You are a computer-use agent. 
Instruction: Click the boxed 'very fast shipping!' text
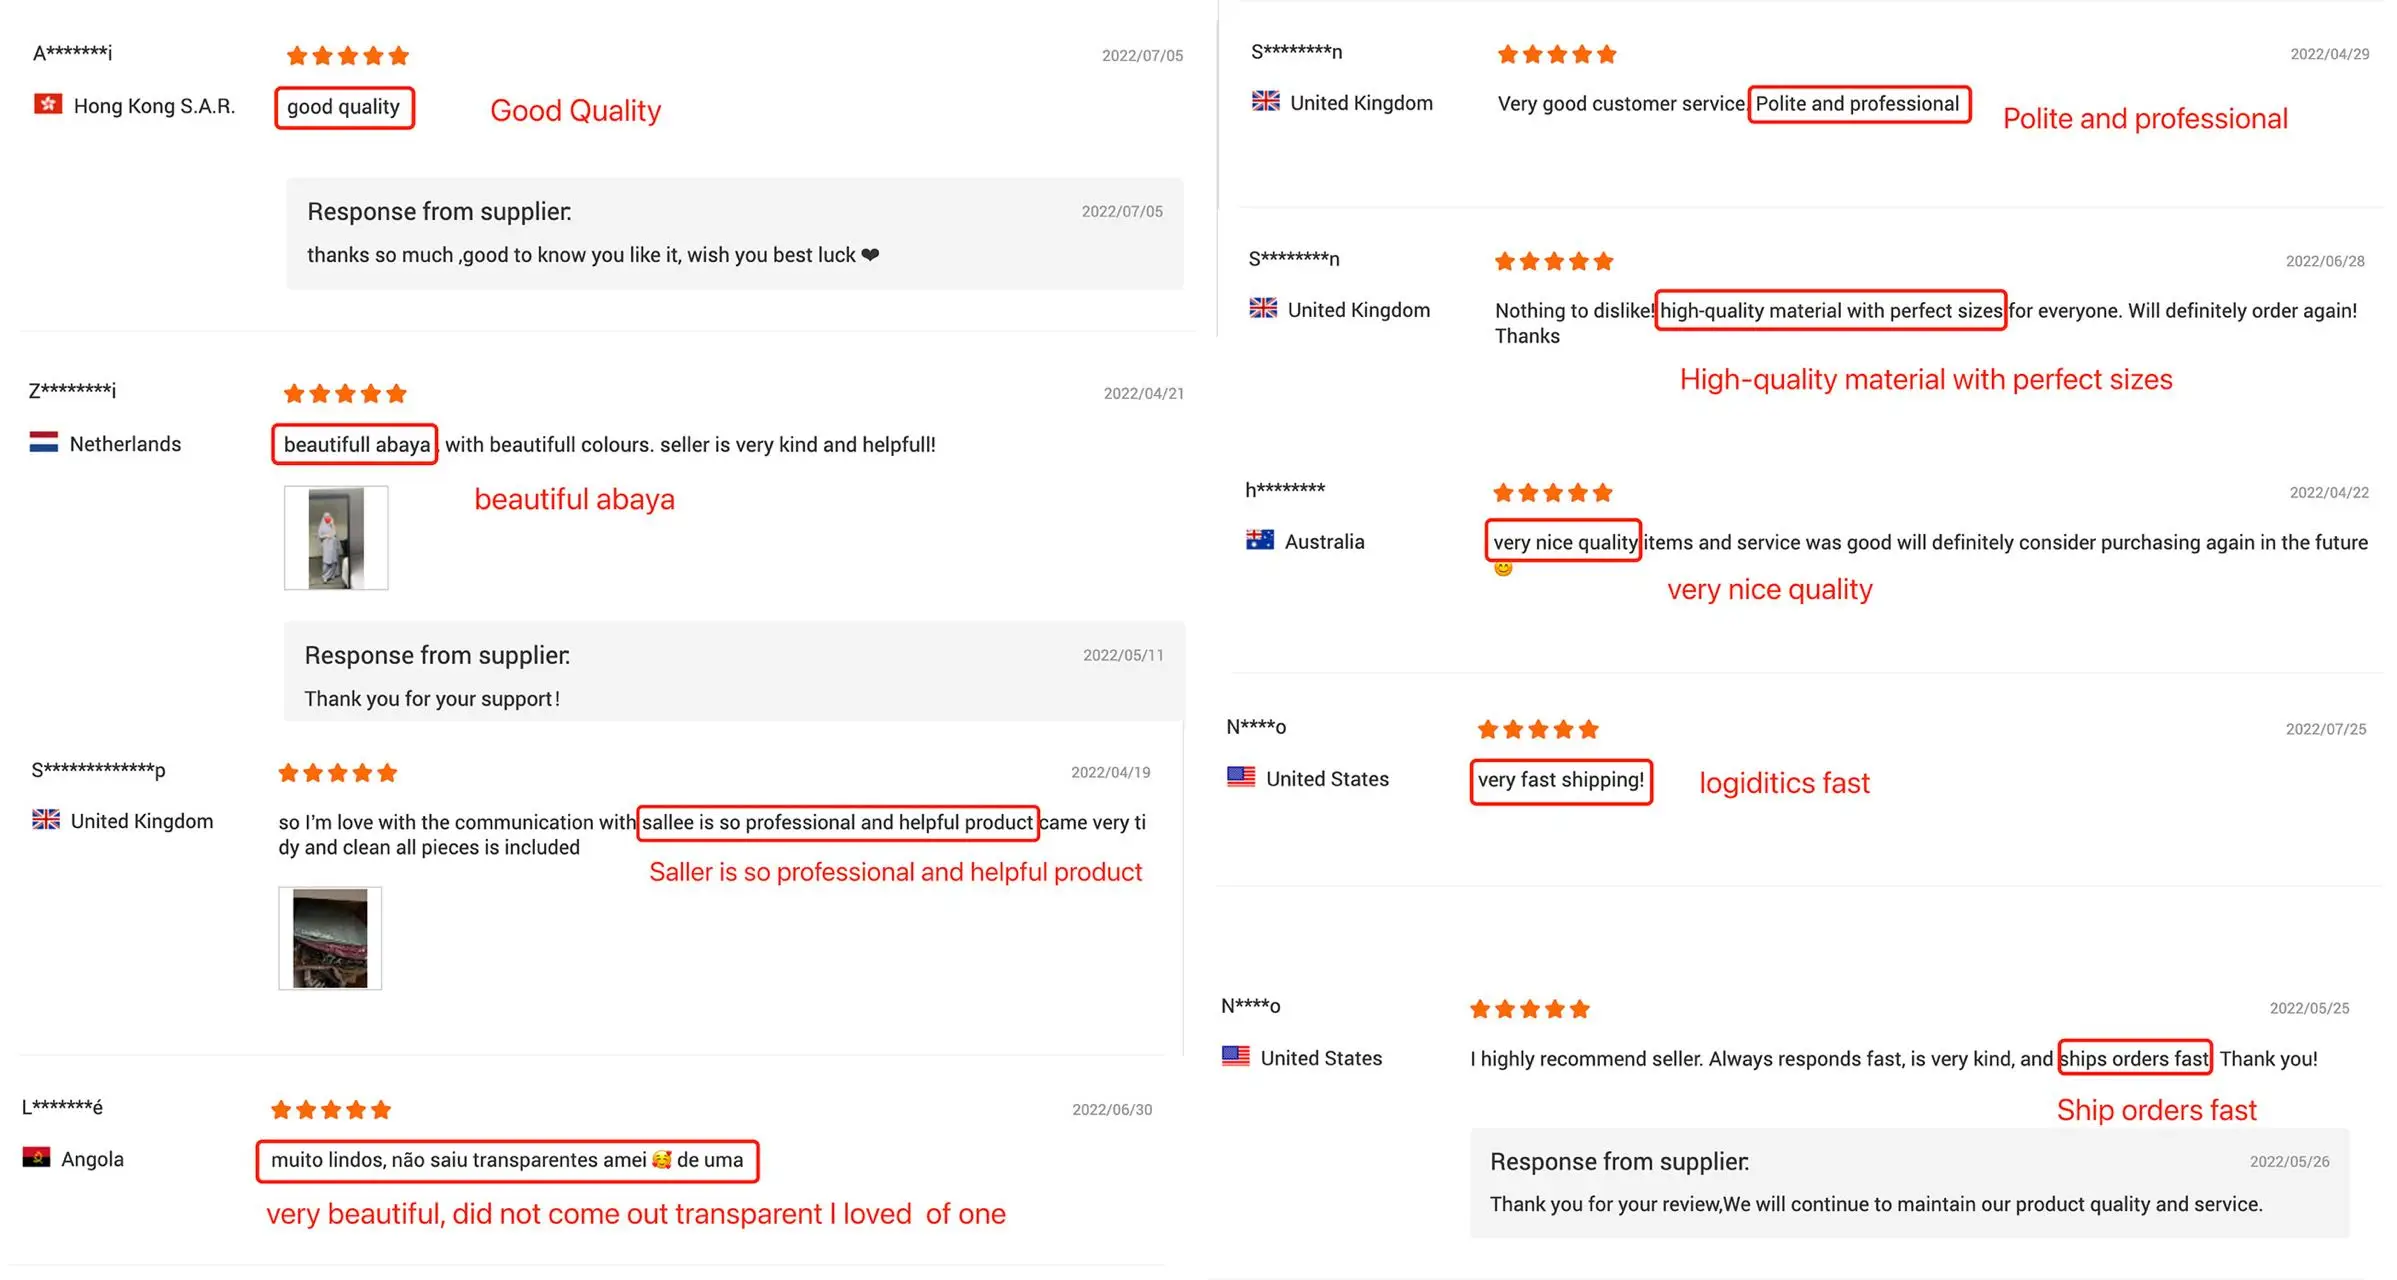click(x=1560, y=780)
